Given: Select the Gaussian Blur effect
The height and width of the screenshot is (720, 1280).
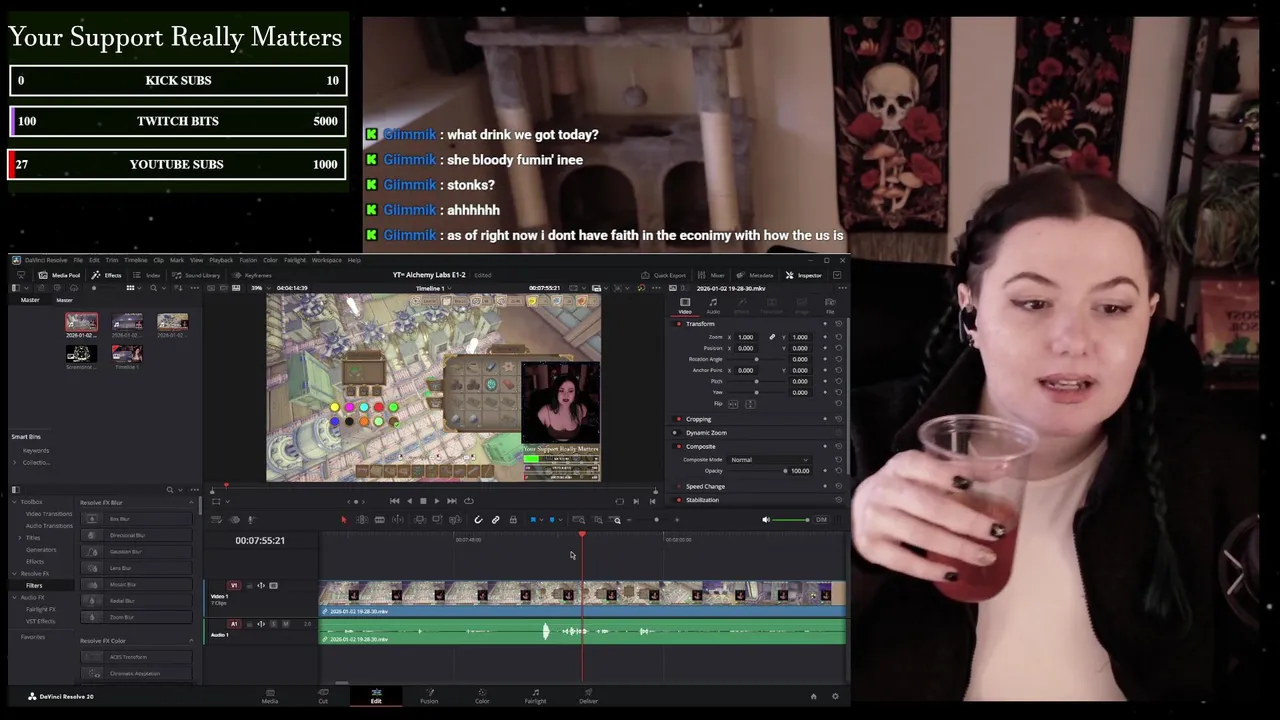Looking at the screenshot, I should pyautogui.click(x=137, y=552).
